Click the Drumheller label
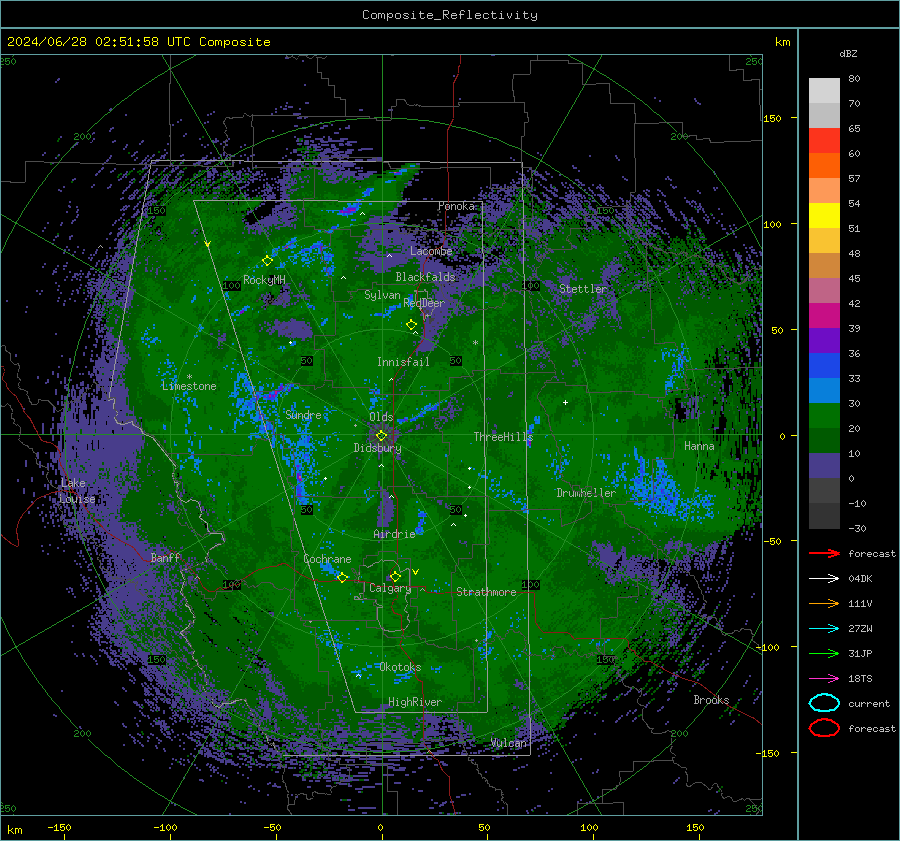Screen dimensions: 900x841 [586, 493]
